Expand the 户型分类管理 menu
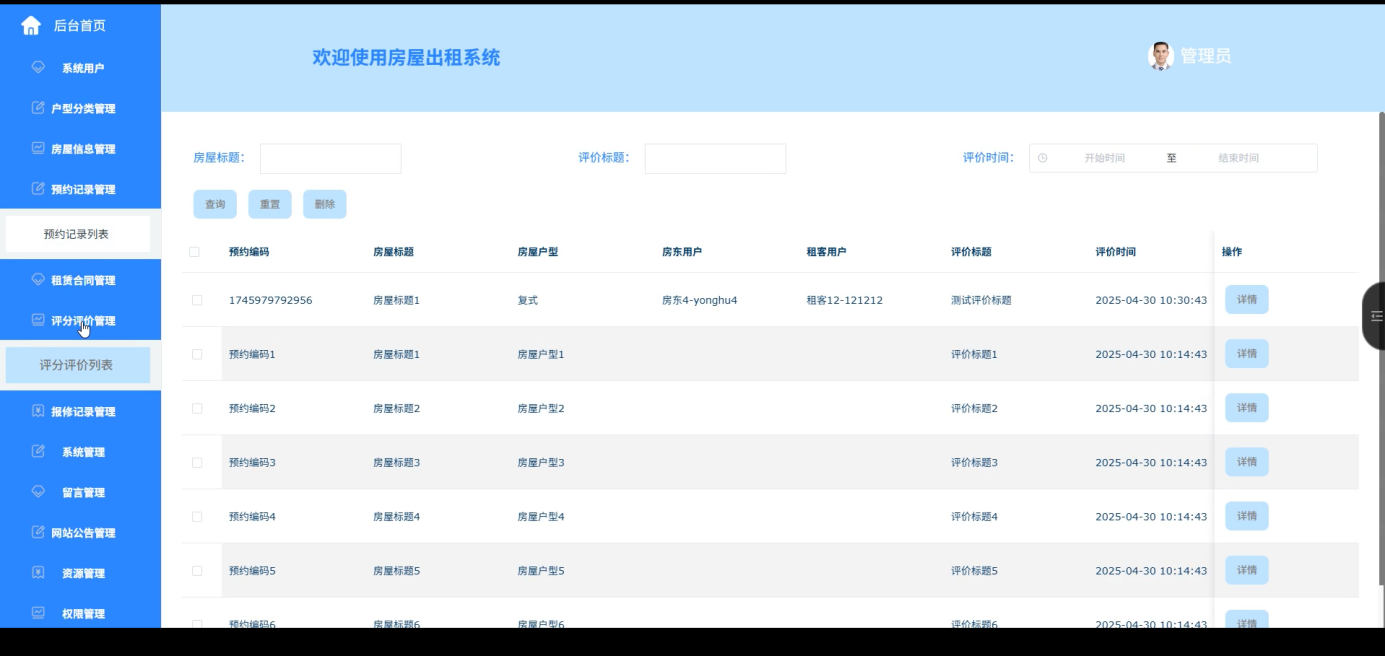This screenshot has width=1385, height=656. point(80,108)
